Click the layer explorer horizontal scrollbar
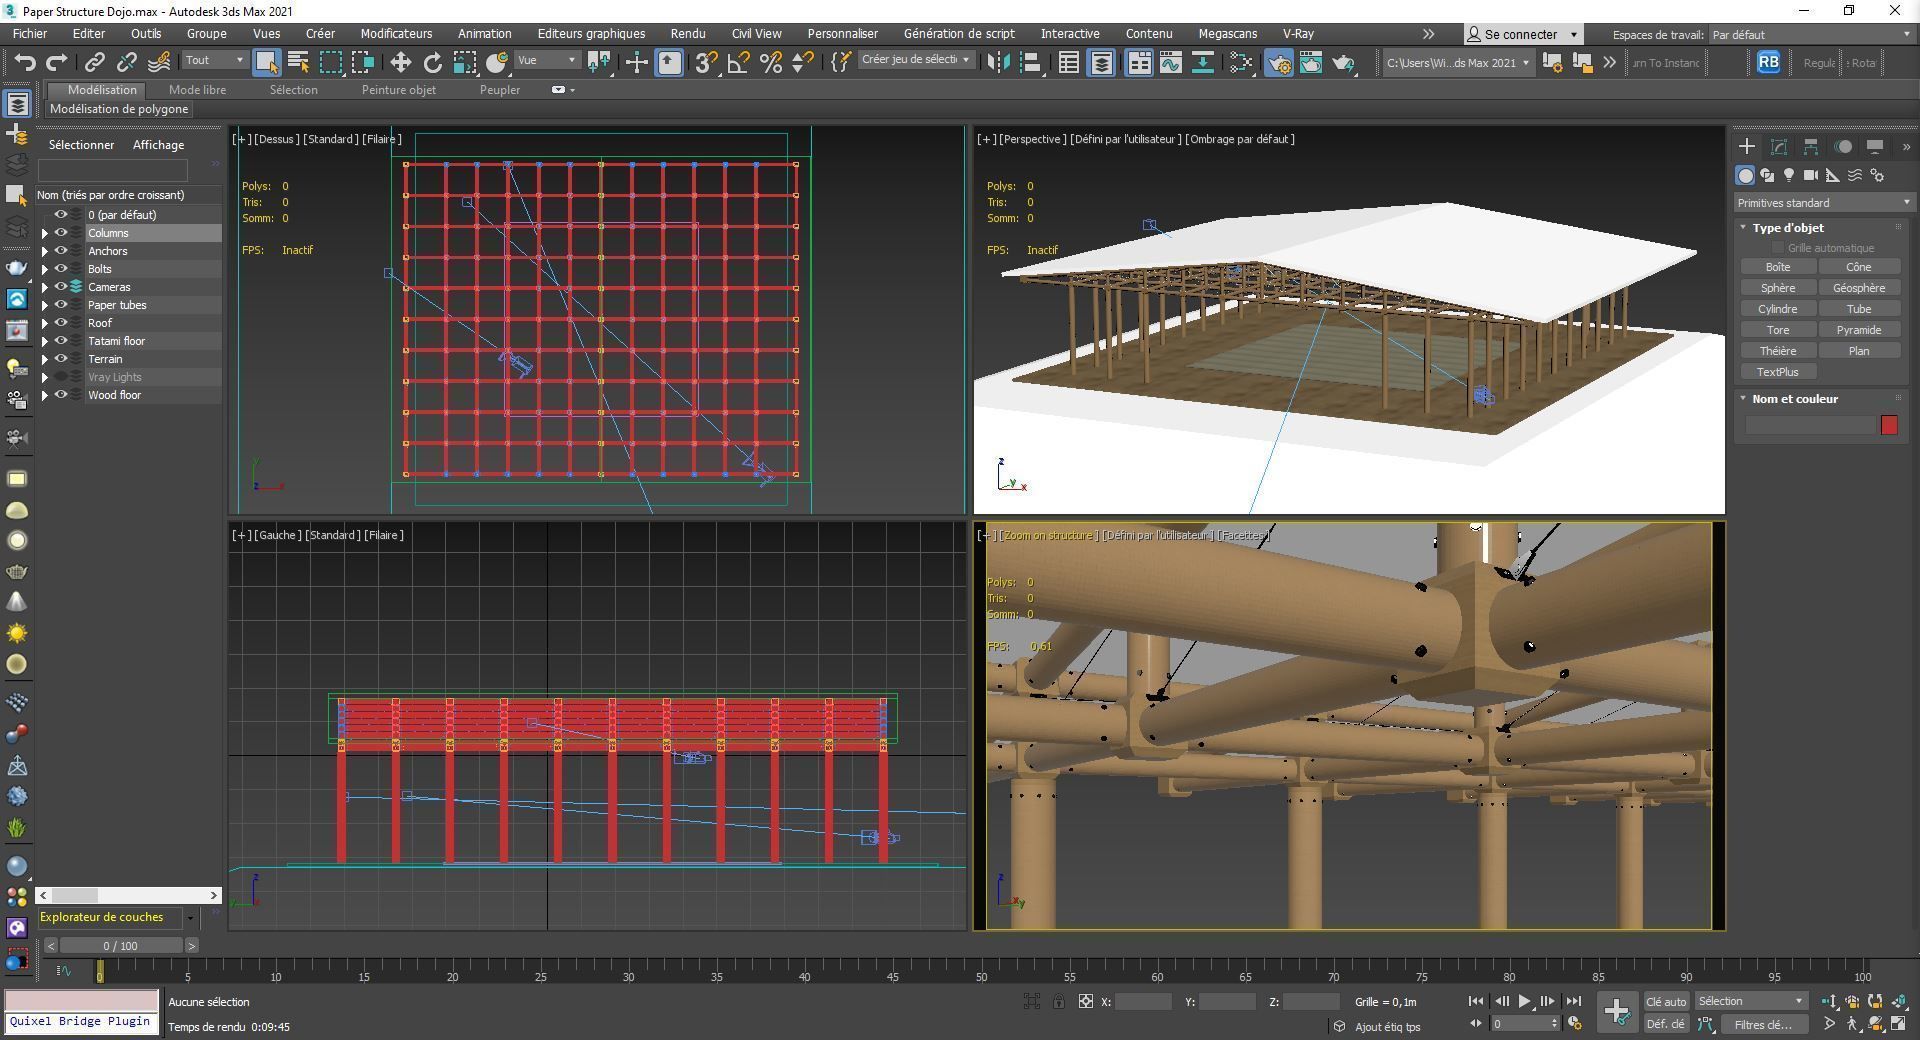 (128, 895)
